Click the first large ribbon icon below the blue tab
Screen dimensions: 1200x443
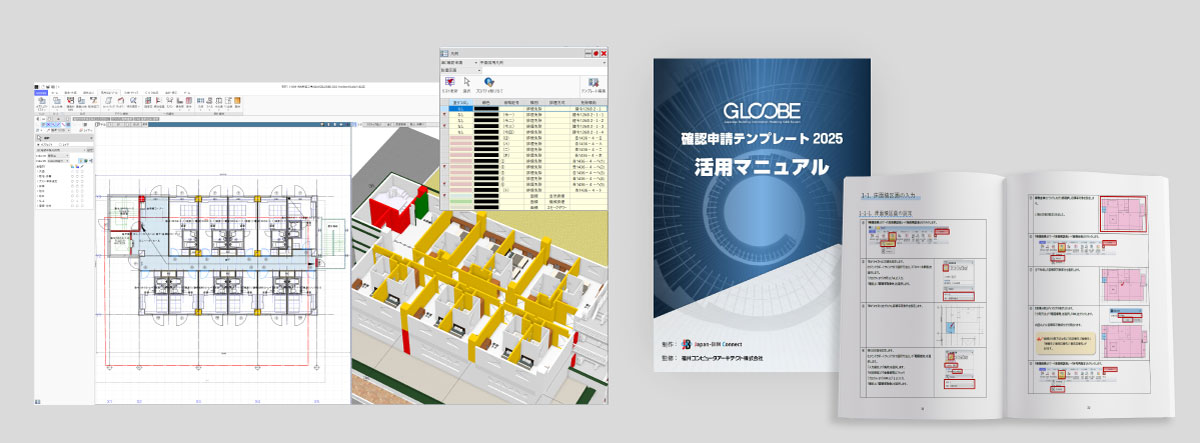(x=42, y=101)
